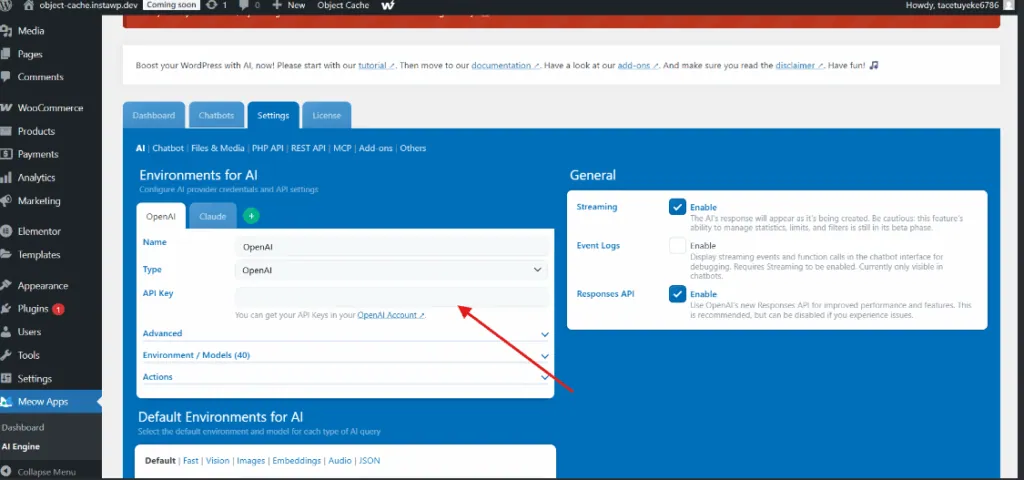This screenshot has width=1024, height=480.
Task: Open the PHP API subsection
Action: (x=268, y=148)
